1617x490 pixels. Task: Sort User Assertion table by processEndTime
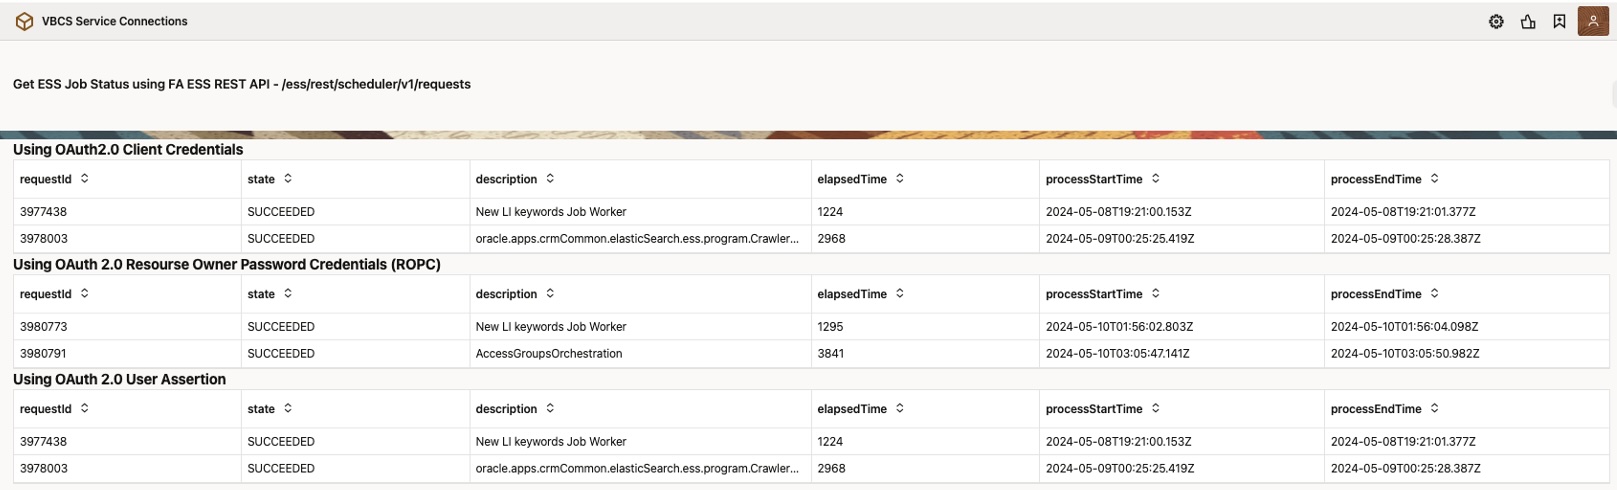point(1435,409)
